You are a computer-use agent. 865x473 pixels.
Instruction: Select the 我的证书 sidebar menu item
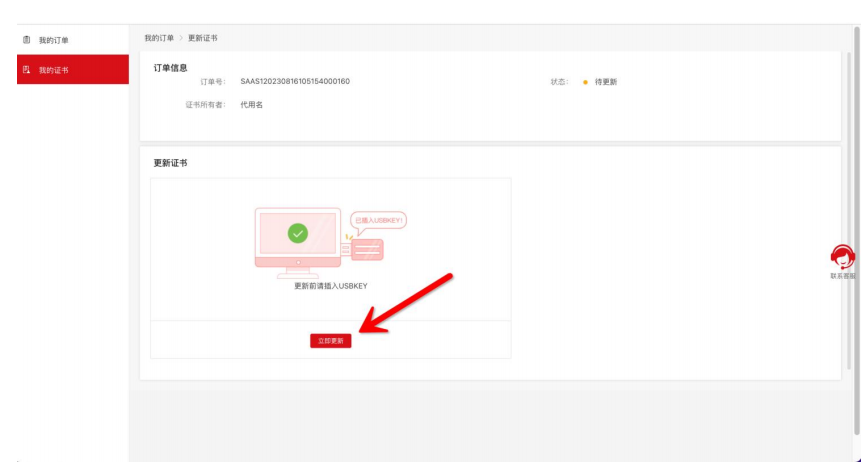[x=54, y=70]
